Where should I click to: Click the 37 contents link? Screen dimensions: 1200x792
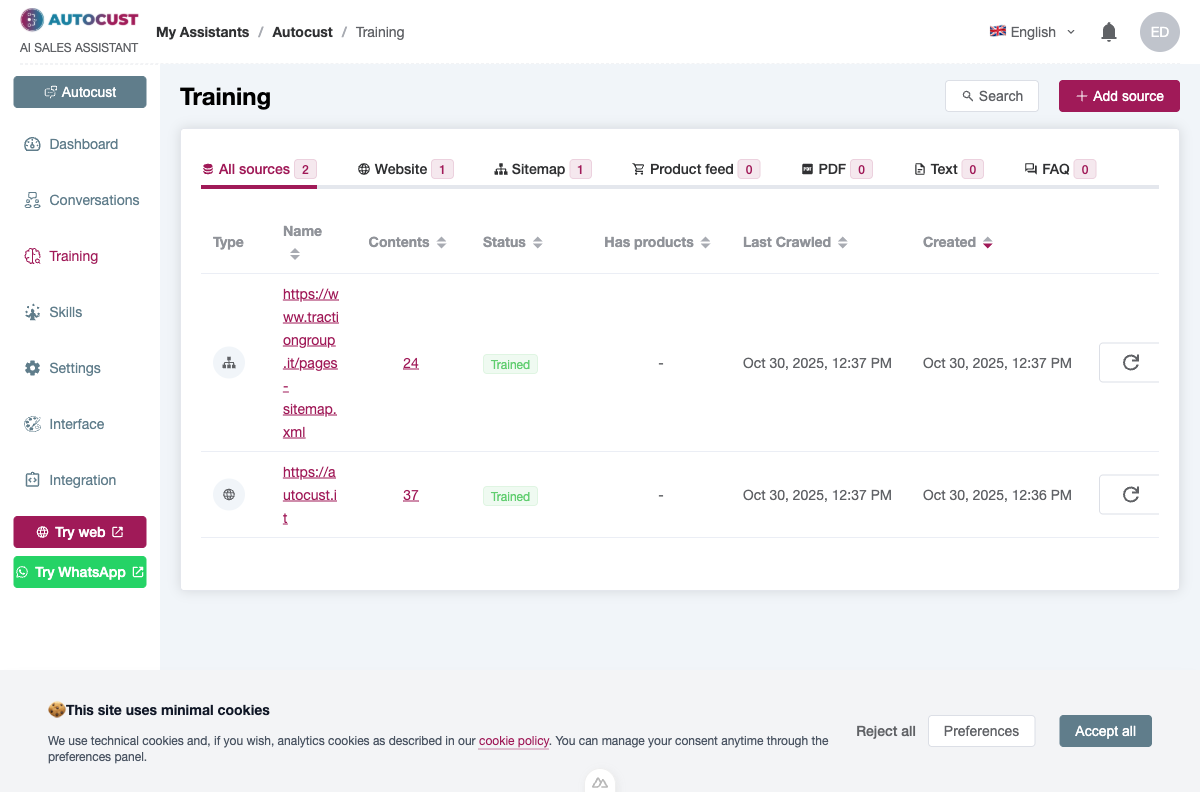point(410,494)
